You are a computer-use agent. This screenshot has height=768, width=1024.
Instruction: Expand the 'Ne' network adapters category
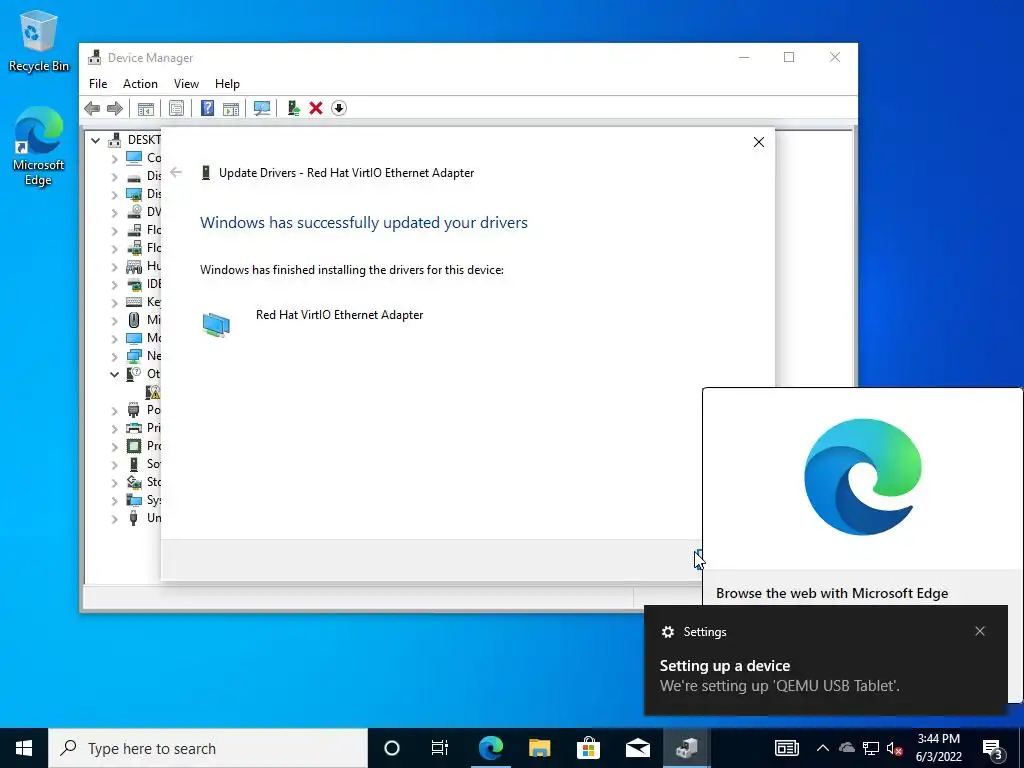114,357
